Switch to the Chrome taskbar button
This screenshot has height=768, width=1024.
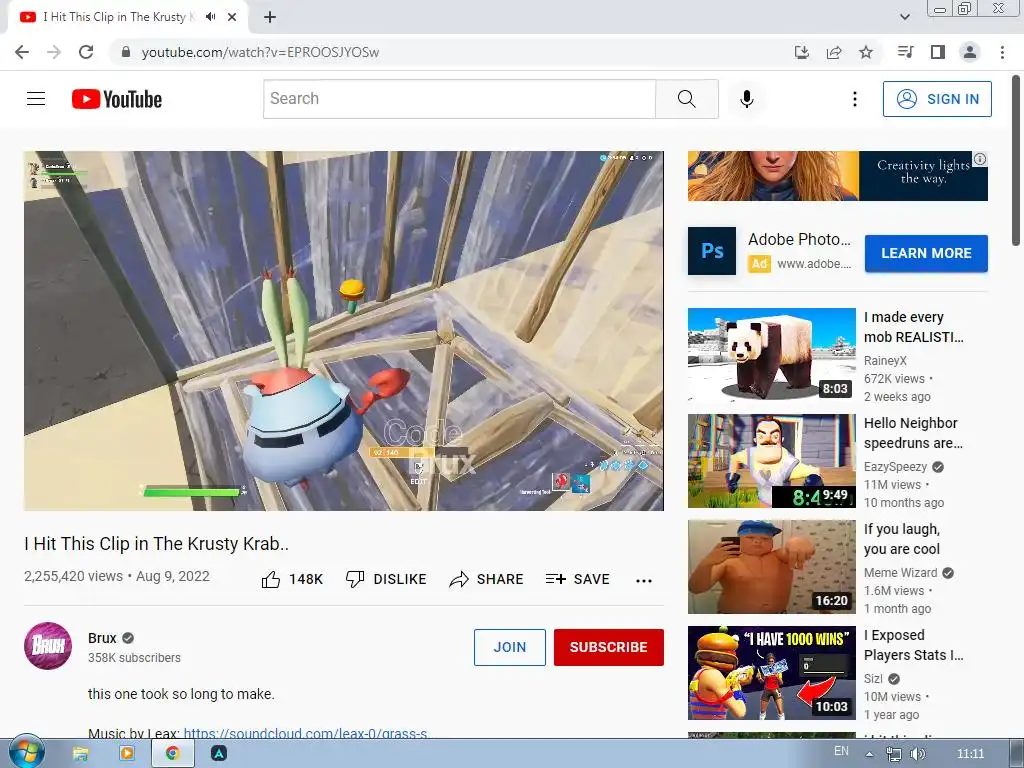(173, 754)
